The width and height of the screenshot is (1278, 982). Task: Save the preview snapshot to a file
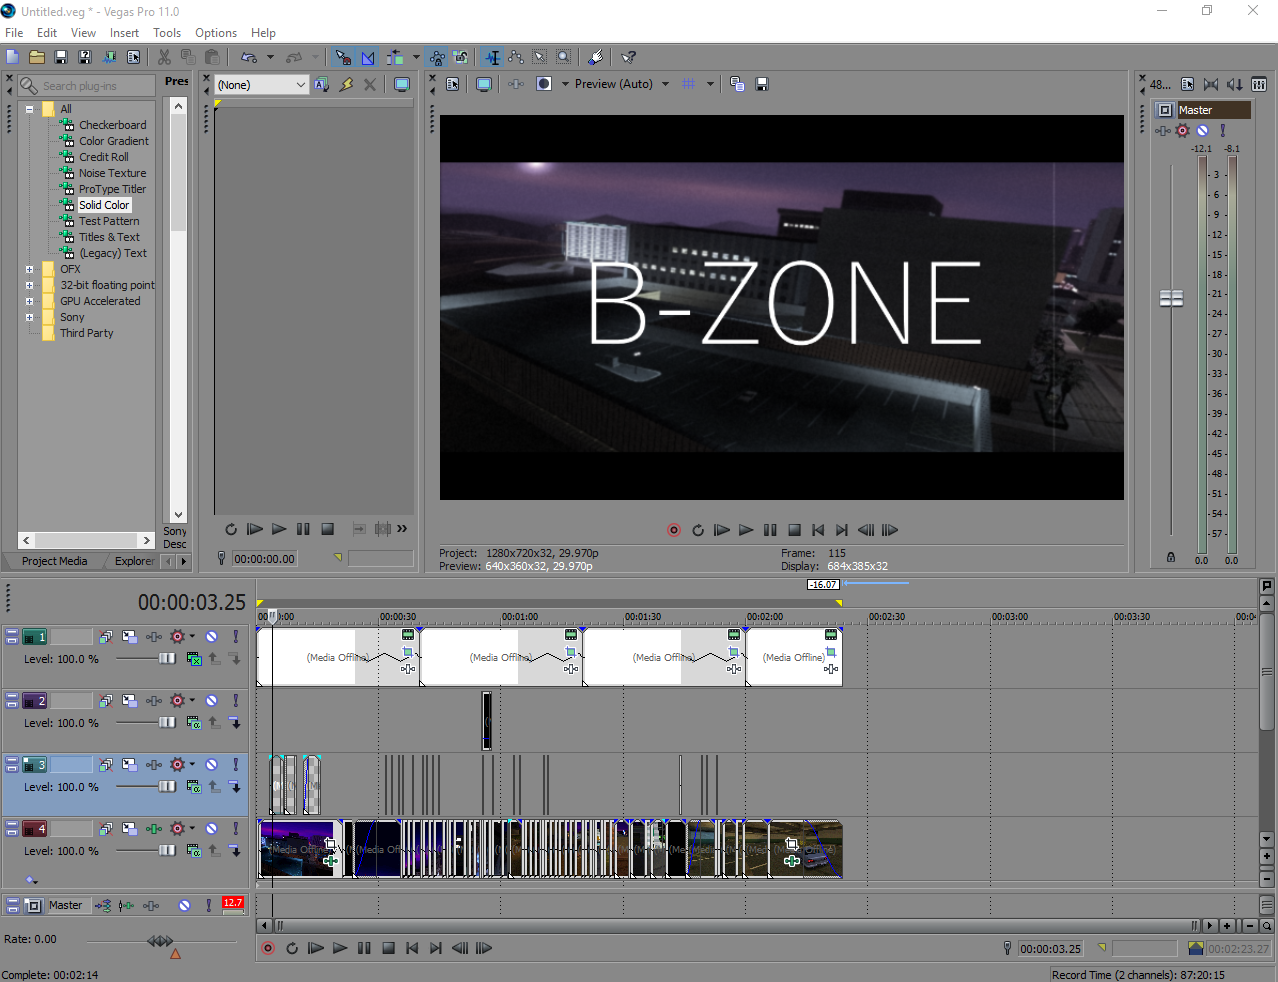[x=762, y=84]
